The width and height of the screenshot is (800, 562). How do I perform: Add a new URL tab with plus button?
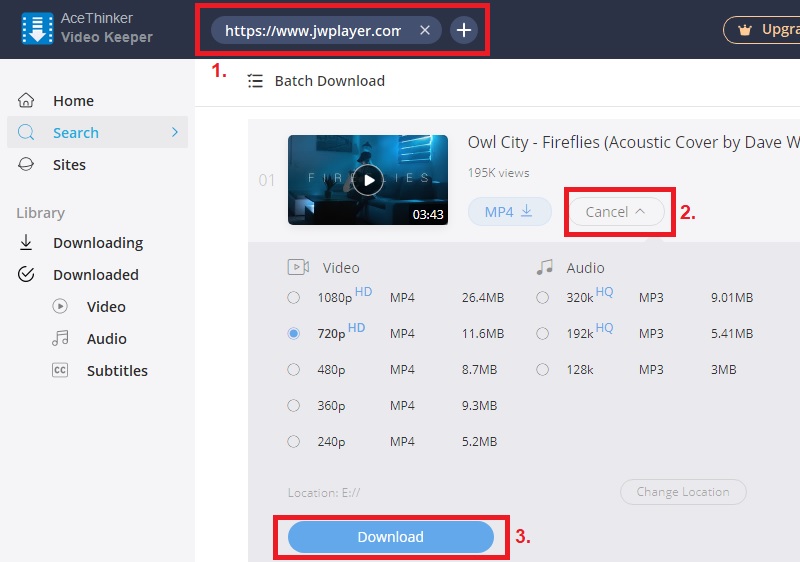463,30
